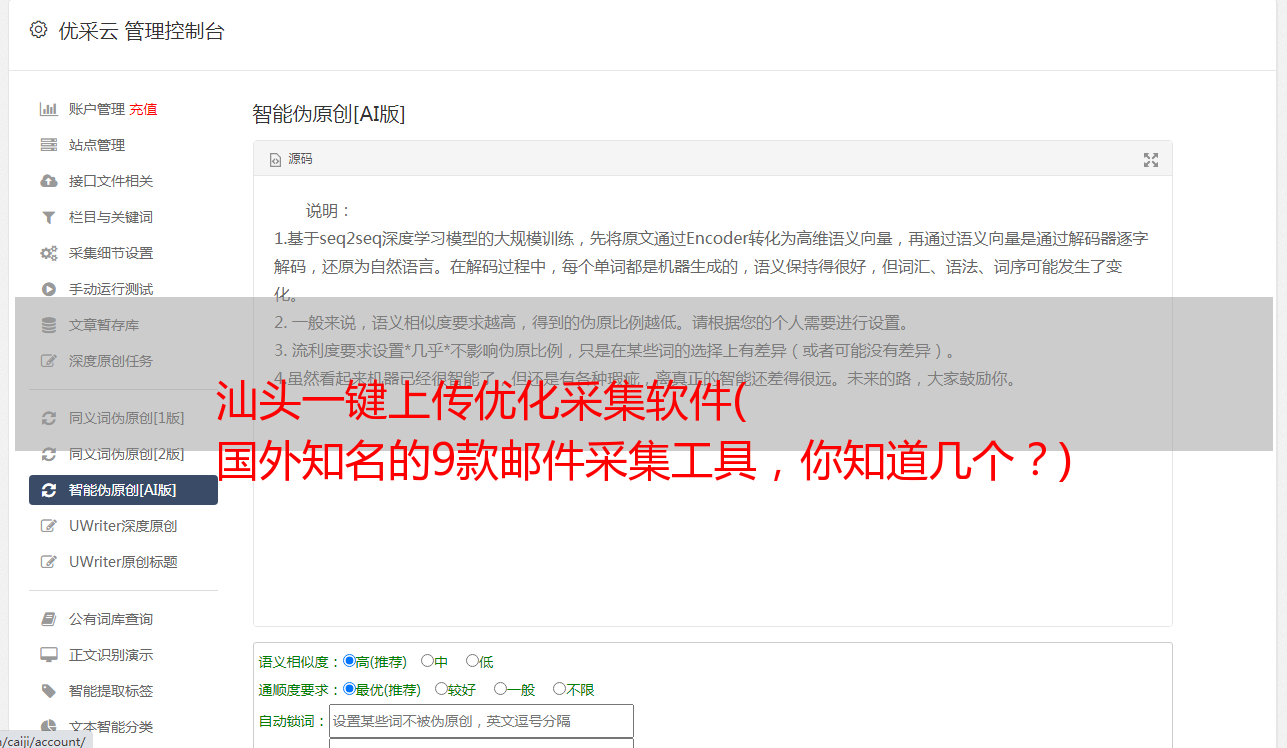Open the 智能伪原创[AI版] menu item
This screenshot has width=1287, height=748.
coord(123,490)
